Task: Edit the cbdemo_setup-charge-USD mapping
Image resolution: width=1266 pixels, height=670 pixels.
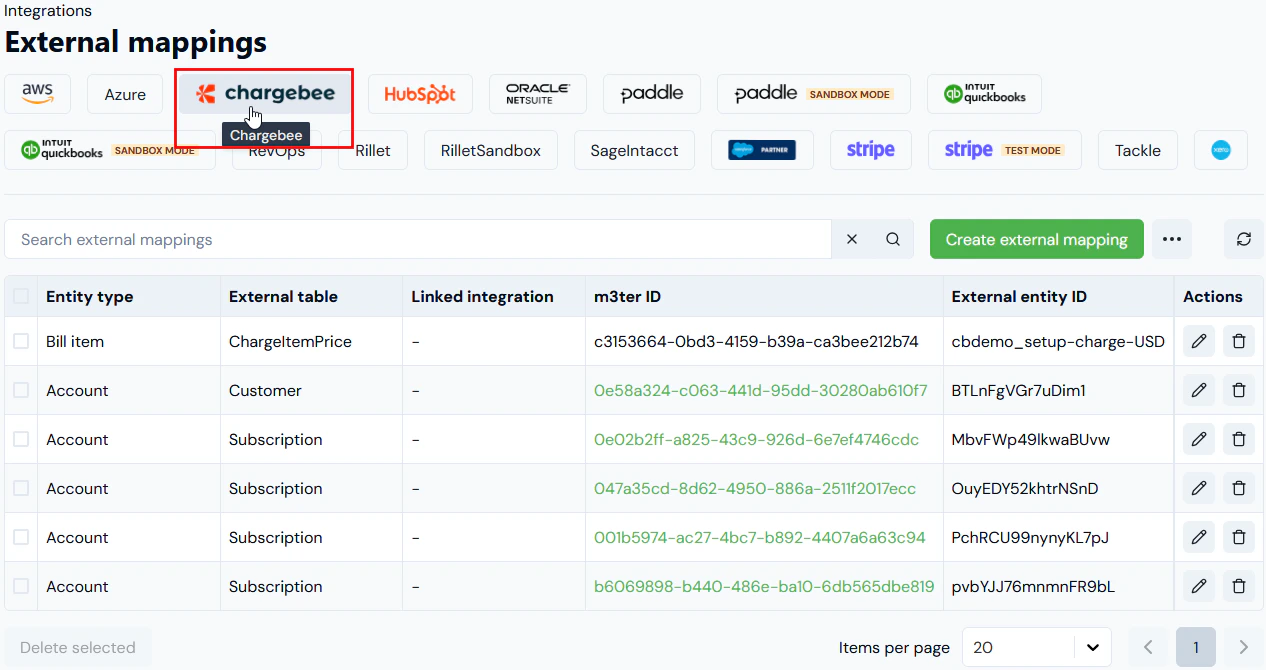Action: tap(1199, 341)
